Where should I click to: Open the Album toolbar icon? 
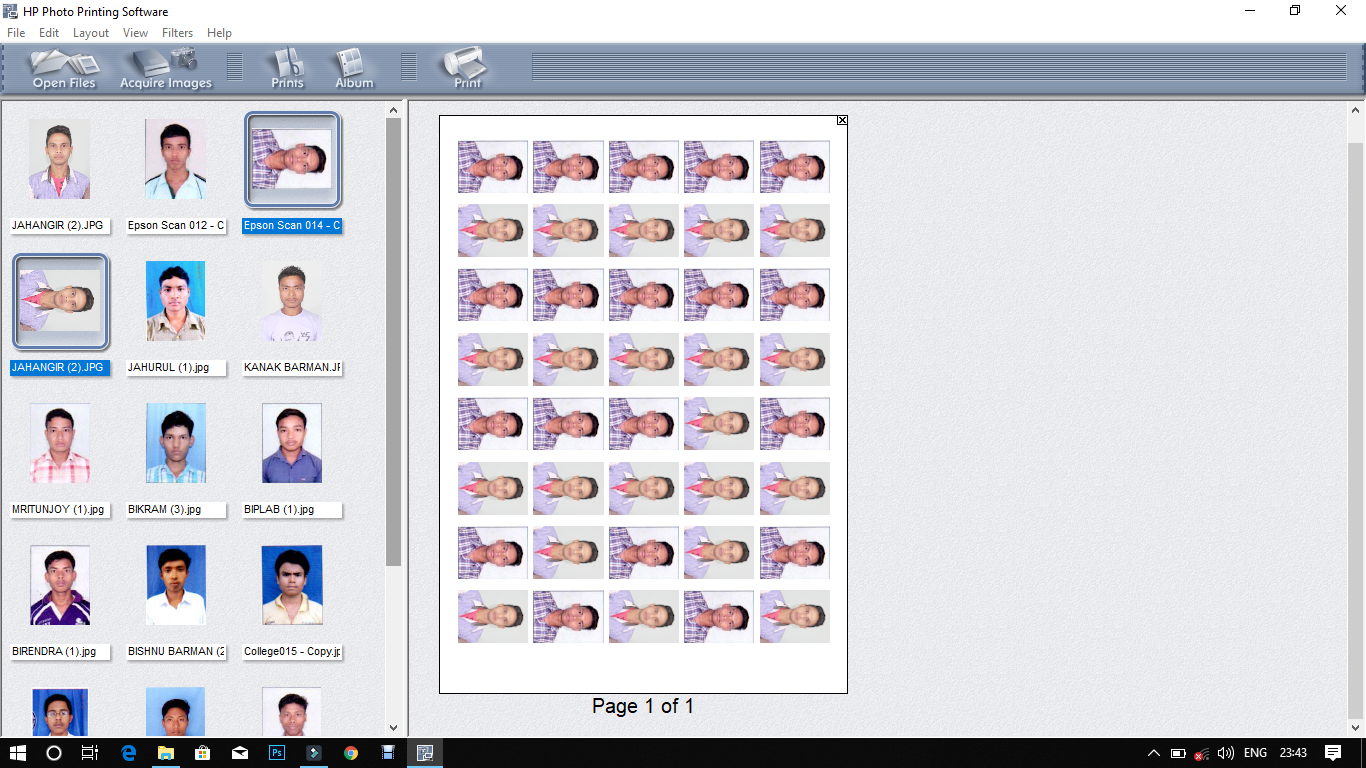point(354,69)
